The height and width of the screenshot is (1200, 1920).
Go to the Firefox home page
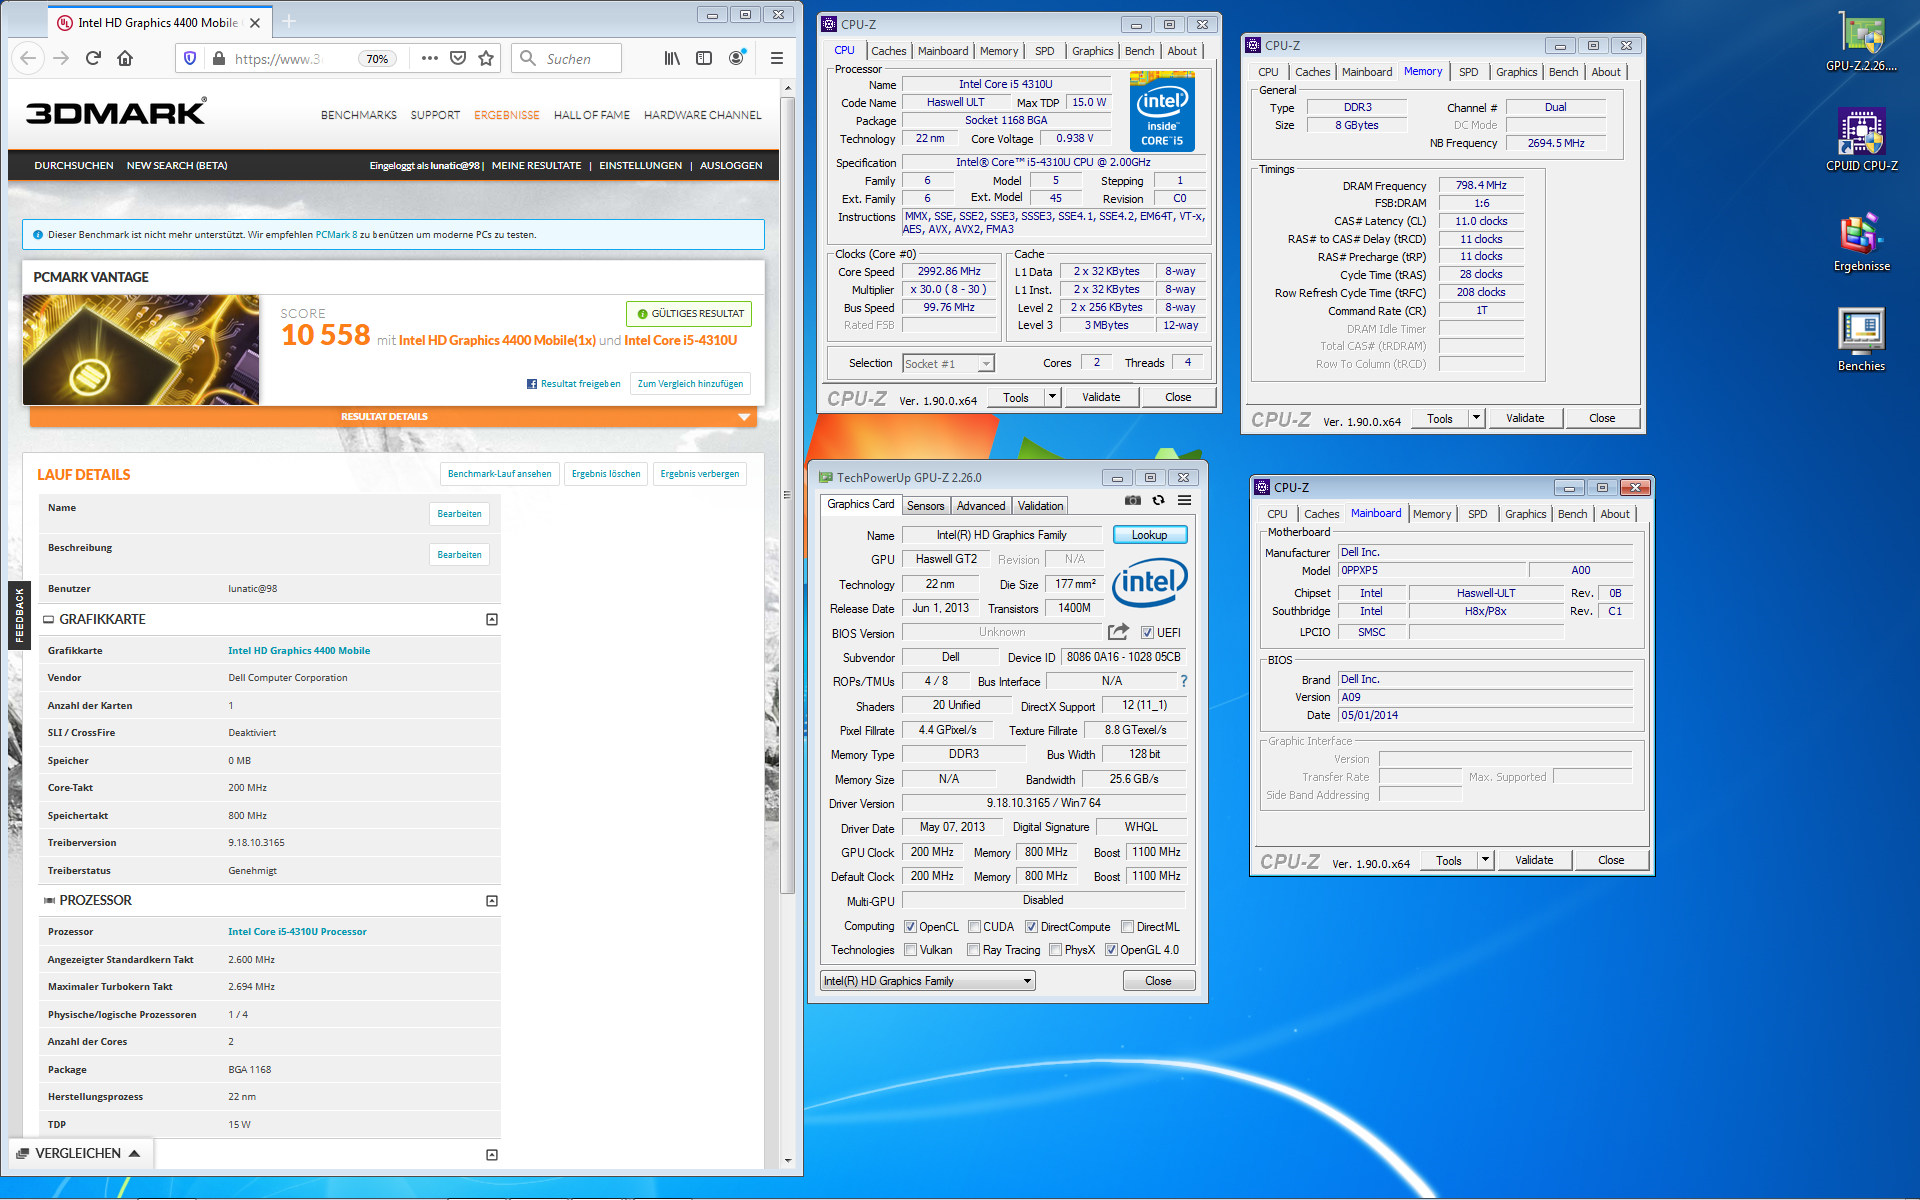(x=125, y=58)
